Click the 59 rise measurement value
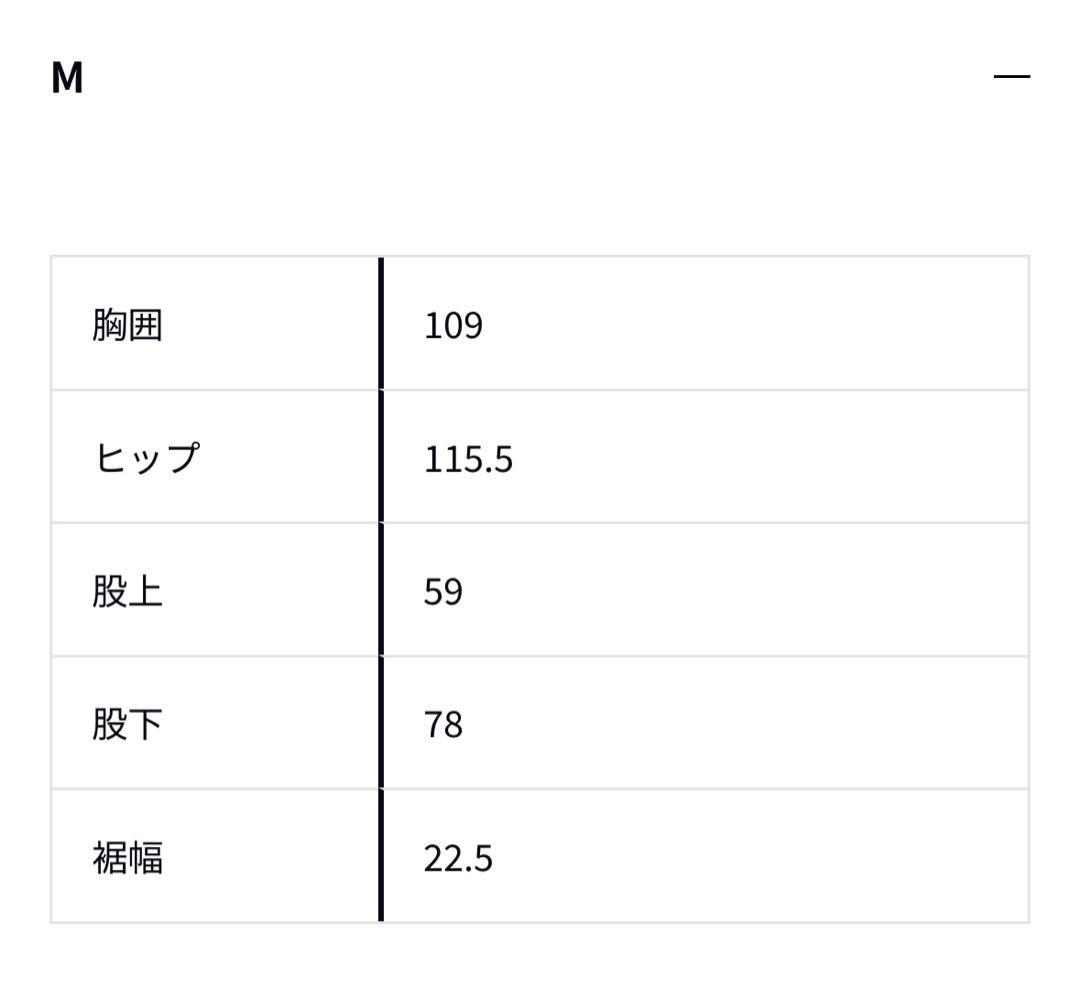The width and height of the screenshot is (1080, 991). pos(443,591)
